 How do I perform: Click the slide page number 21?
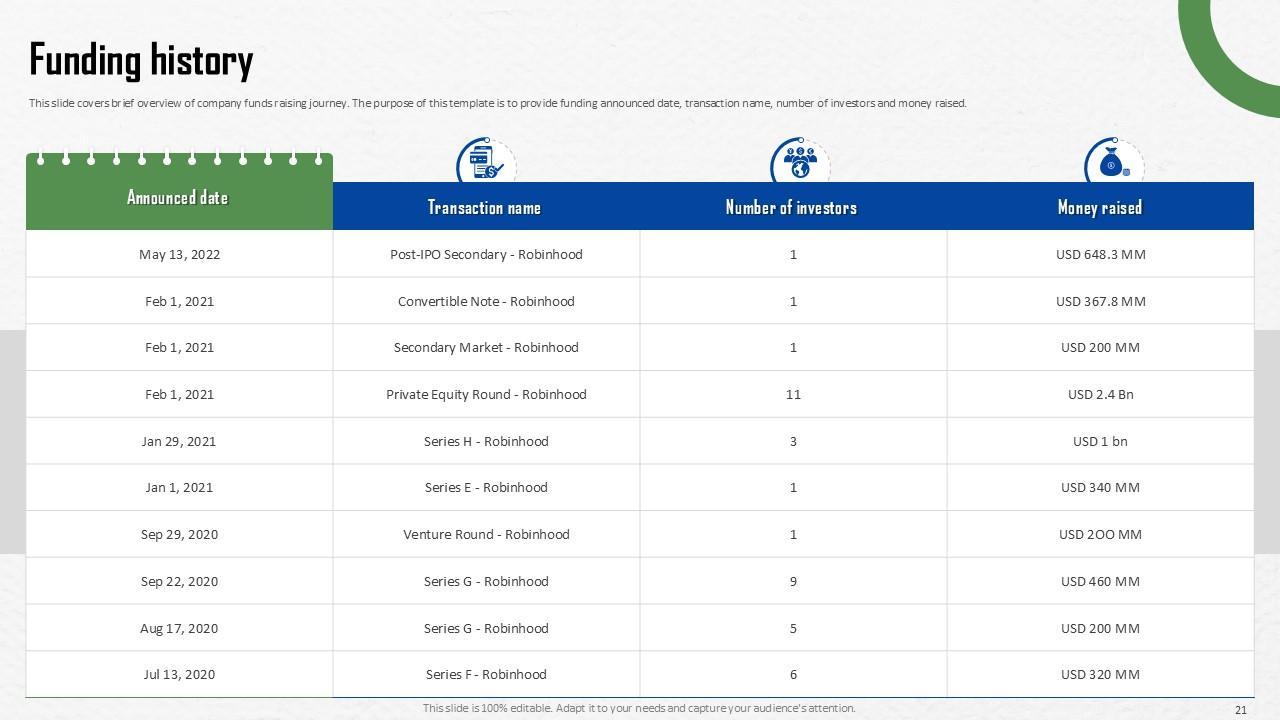[x=1241, y=710]
